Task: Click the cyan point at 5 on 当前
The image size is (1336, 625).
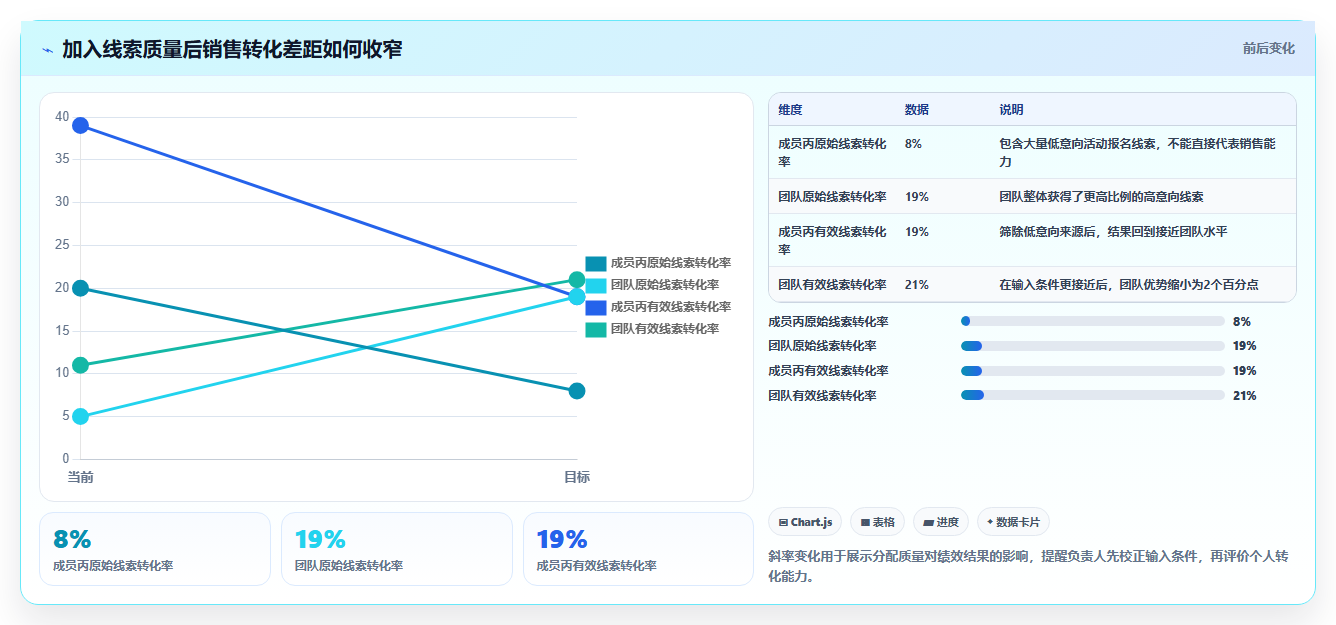Action: pos(80,416)
